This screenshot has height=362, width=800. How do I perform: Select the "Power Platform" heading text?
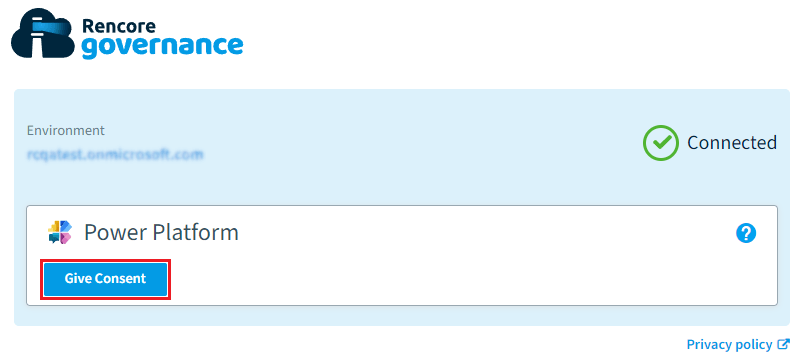tap(161, 232)
